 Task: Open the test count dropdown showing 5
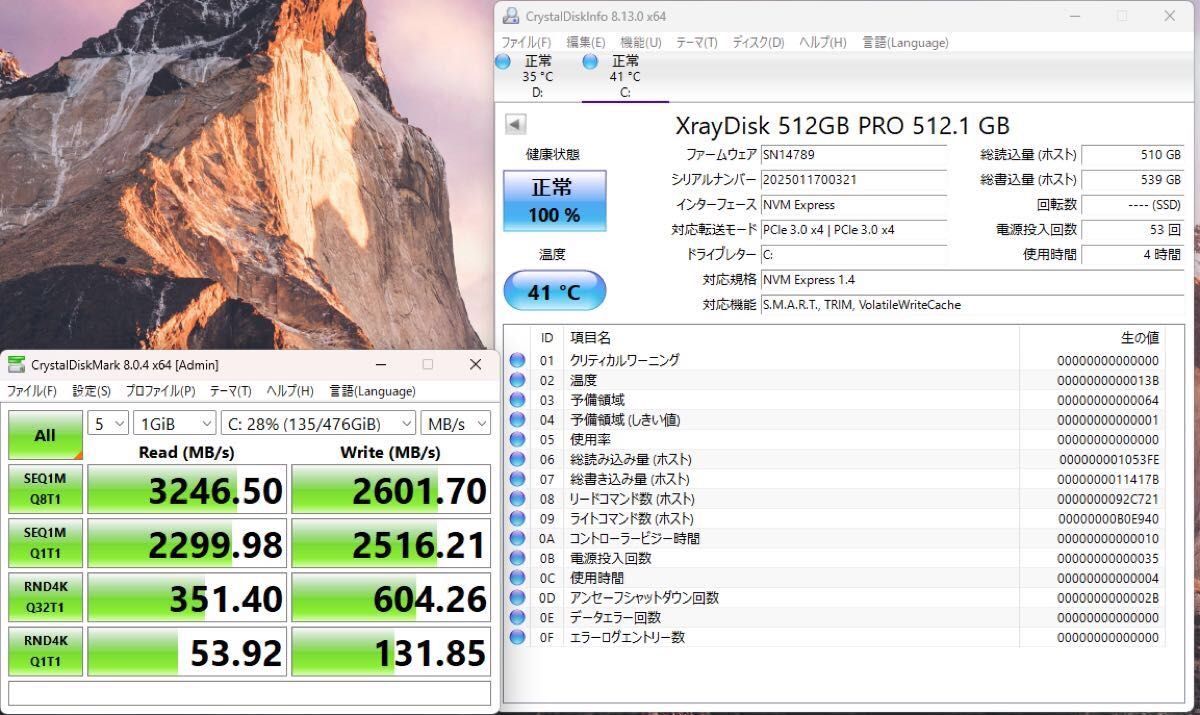pyautogui.click(x=108, y=423)
